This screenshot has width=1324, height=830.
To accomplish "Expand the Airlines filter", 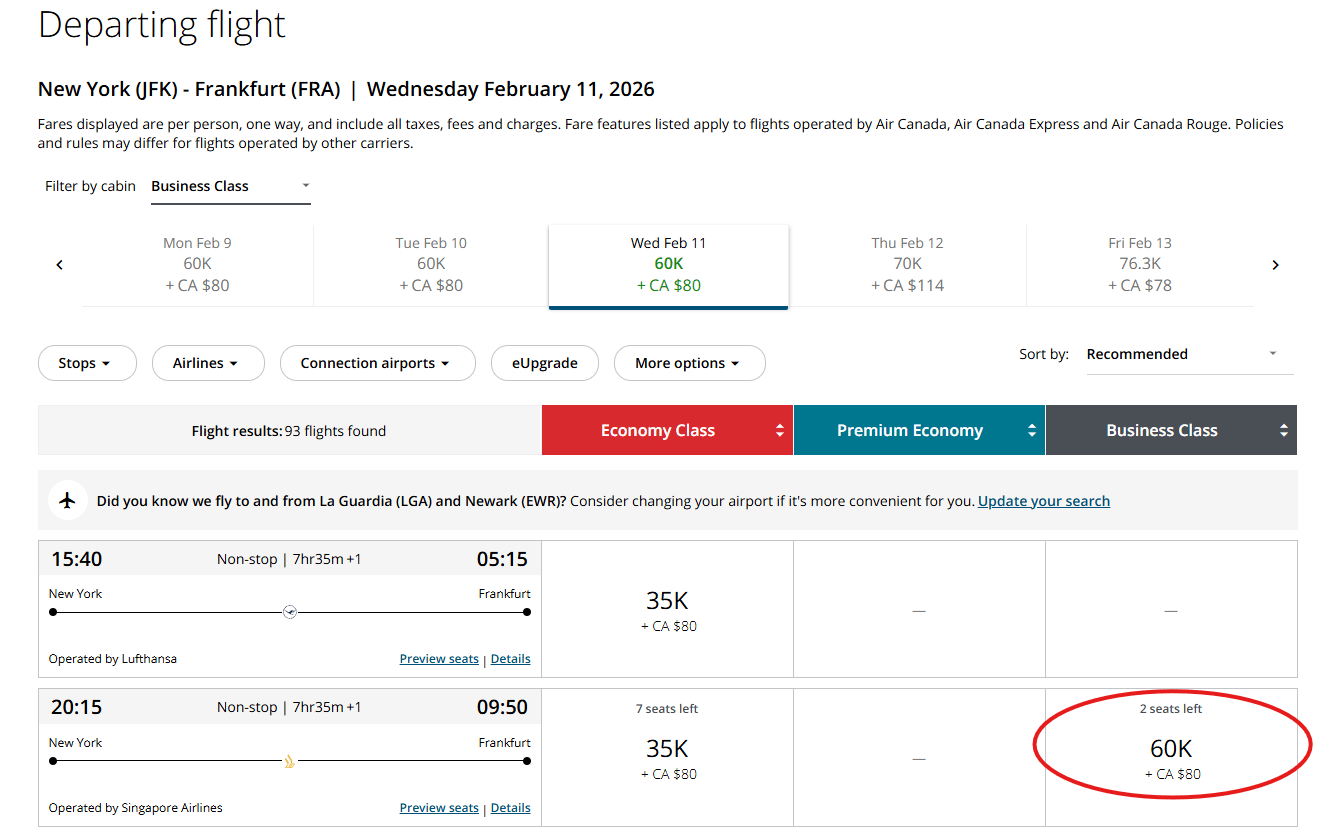I will pyautogui.click(x=208, y=363).
